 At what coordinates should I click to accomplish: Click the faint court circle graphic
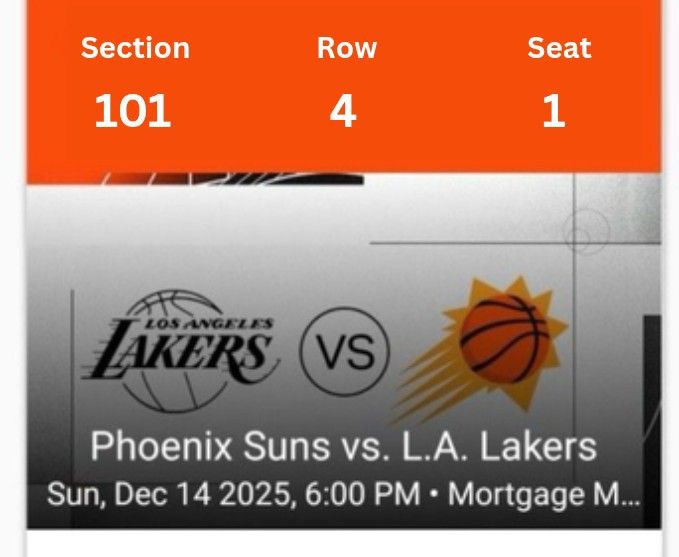pos(585,231)
